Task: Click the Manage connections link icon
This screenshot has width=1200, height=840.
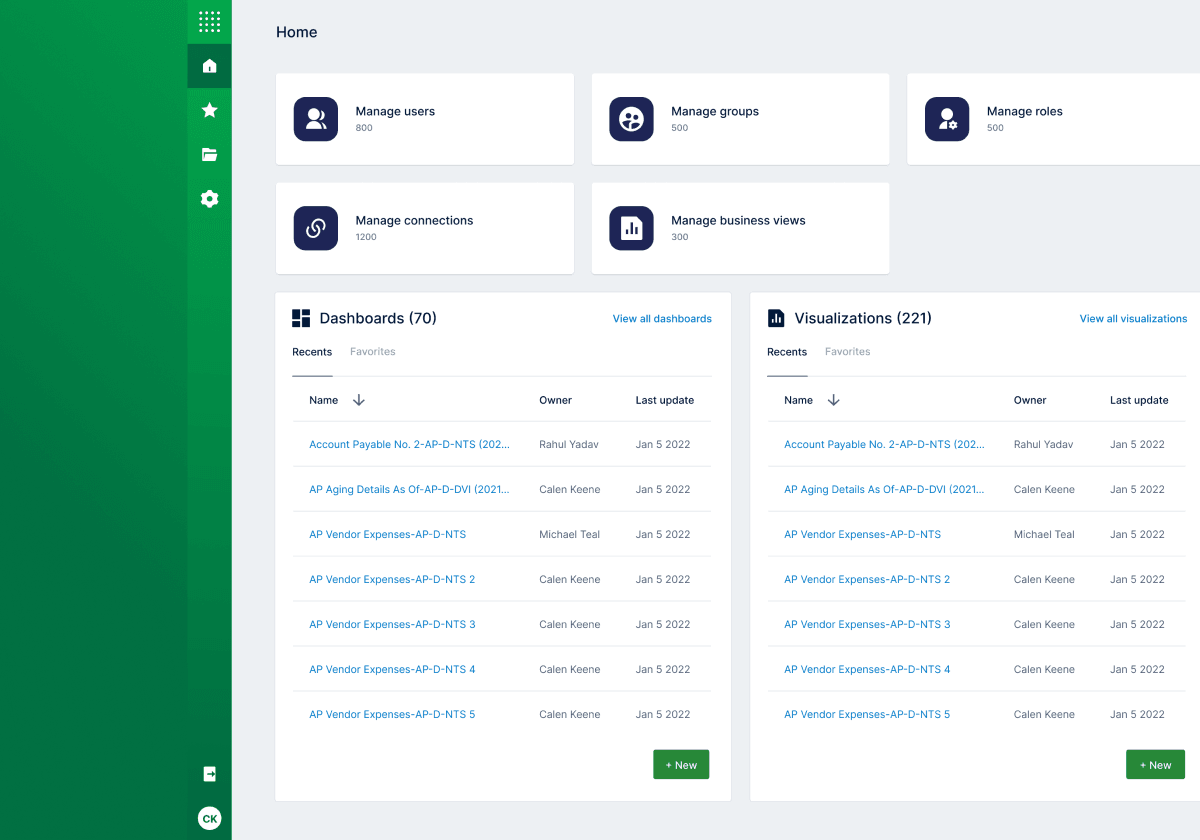Action: pyautogui.click(x=316, y=228)
